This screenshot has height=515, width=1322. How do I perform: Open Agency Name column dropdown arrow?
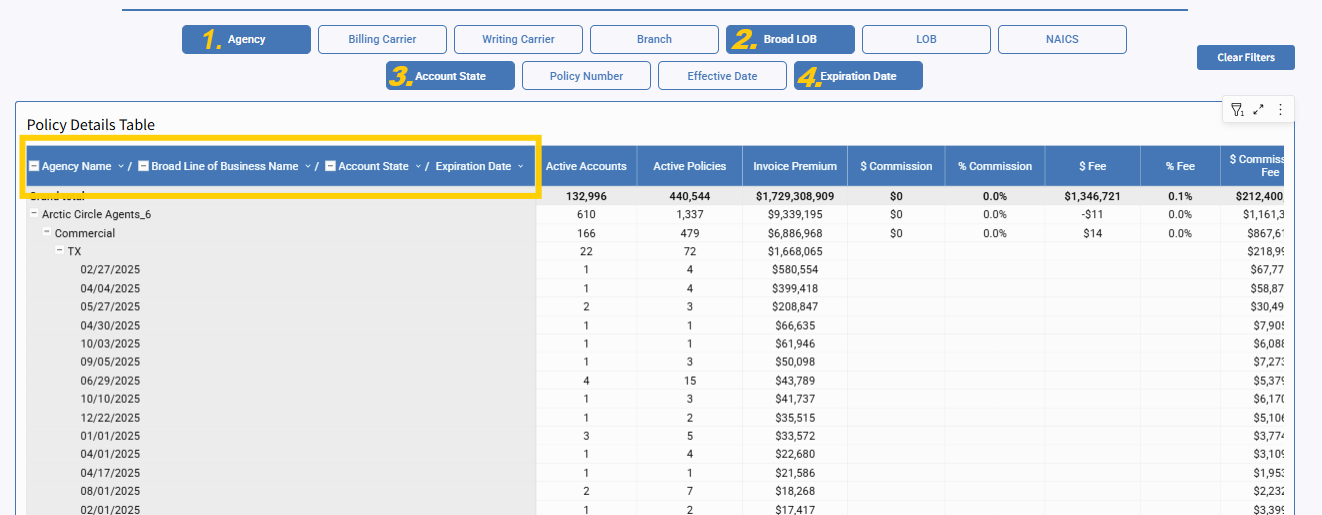(x=121, y=166)
